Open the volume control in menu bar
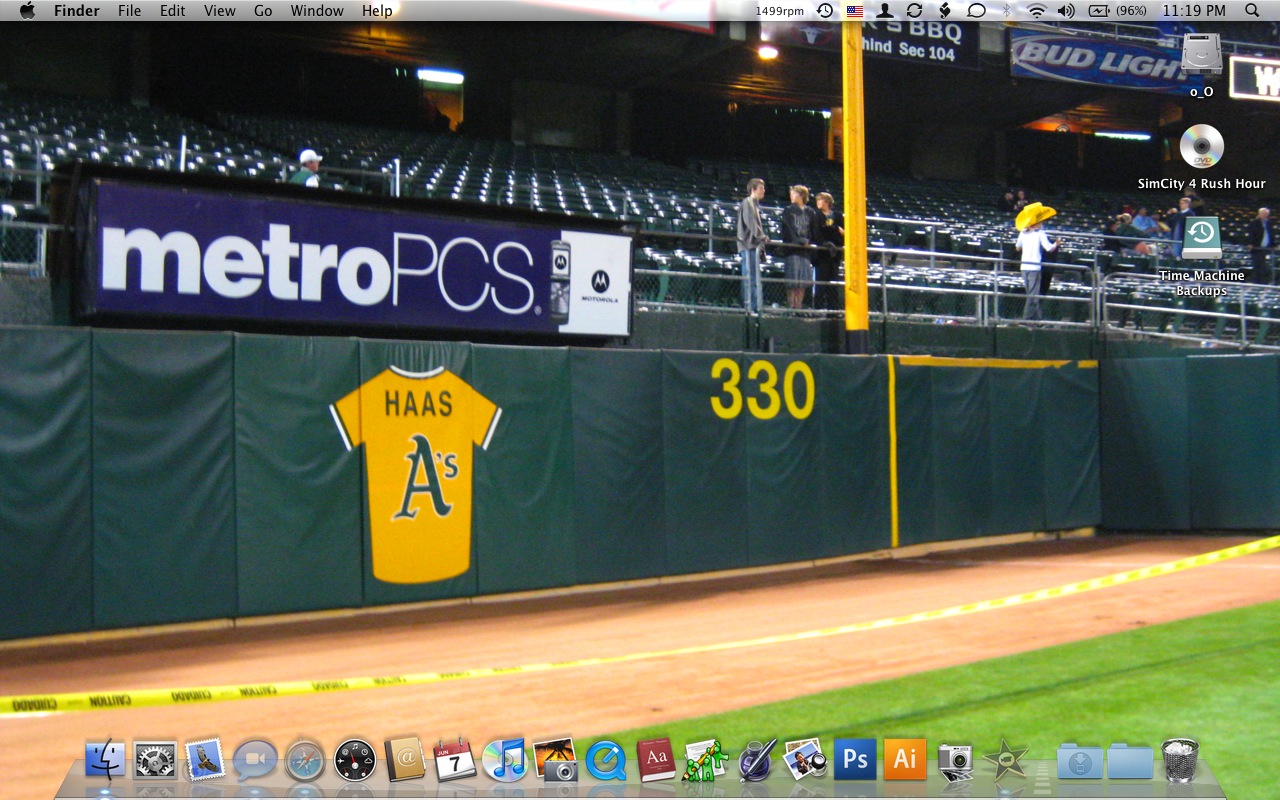Image resolution: width=1280 pixels, height=800 pixels. coord(1066,11)
